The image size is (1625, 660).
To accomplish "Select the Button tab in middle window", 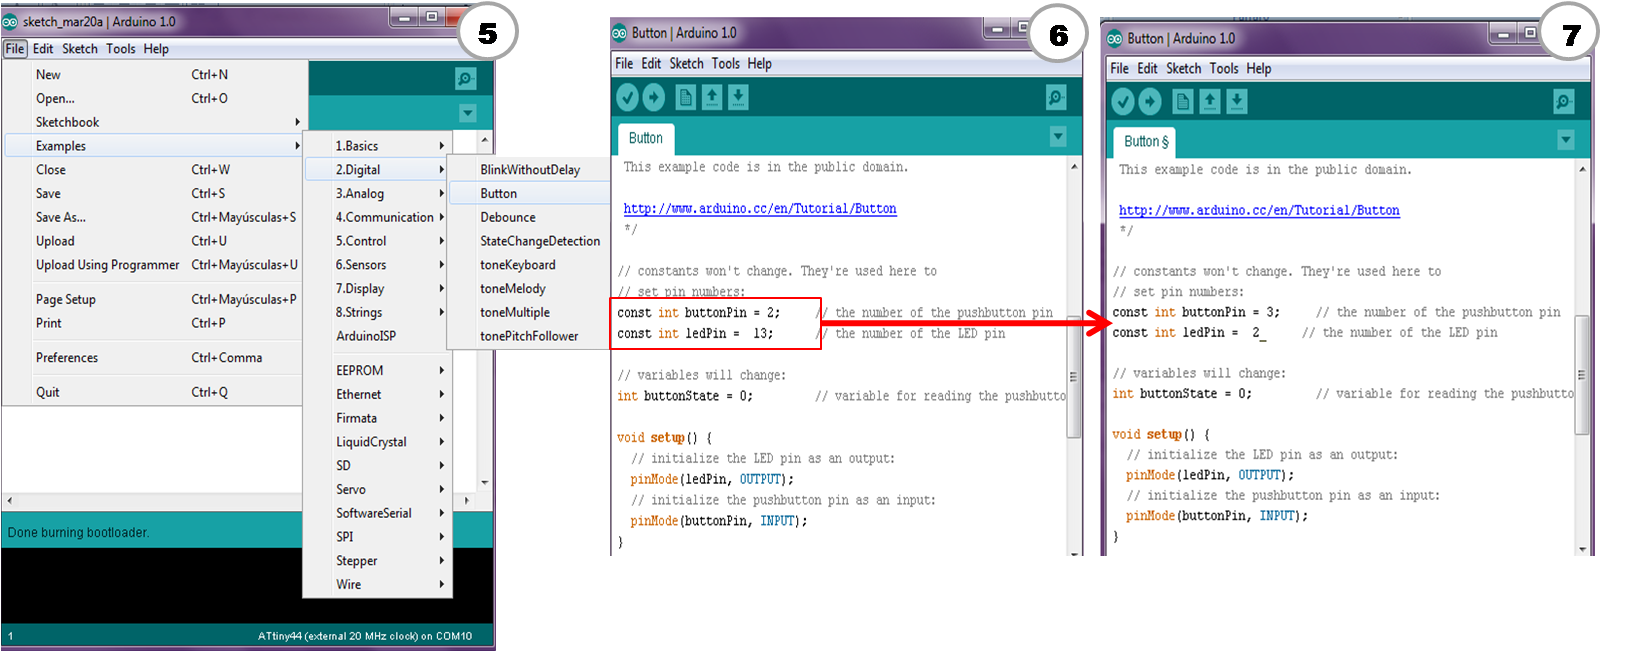I will click(x=646, y=138).
